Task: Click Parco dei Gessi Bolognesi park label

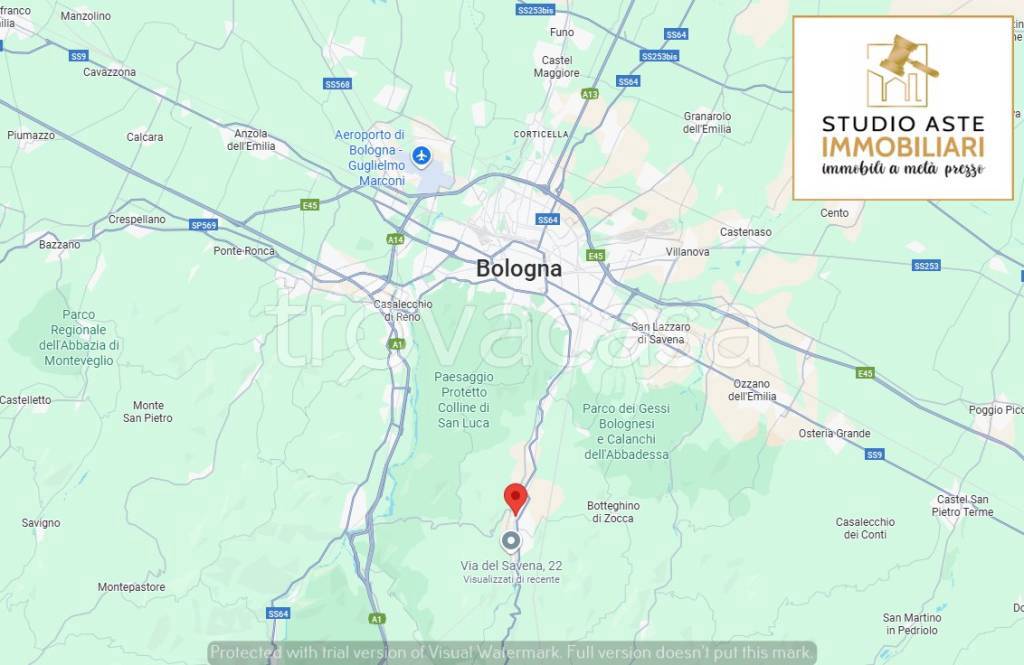Action: pos(626,431)
